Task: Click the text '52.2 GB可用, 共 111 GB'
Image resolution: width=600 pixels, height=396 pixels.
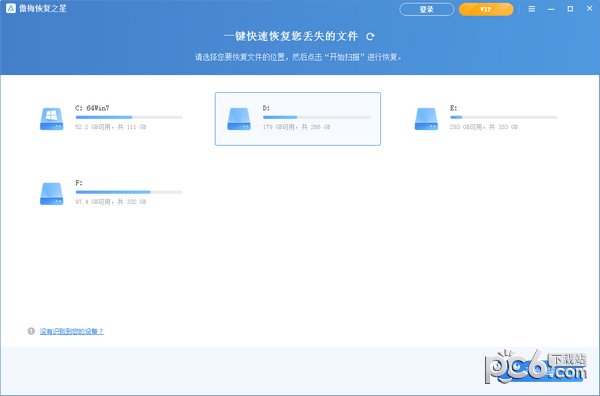Action: pyautogui.click(x=111, y=127)
